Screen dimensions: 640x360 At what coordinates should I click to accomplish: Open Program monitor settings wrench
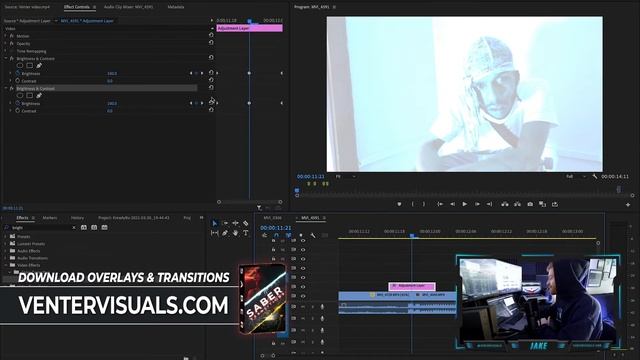click(595, 177)
